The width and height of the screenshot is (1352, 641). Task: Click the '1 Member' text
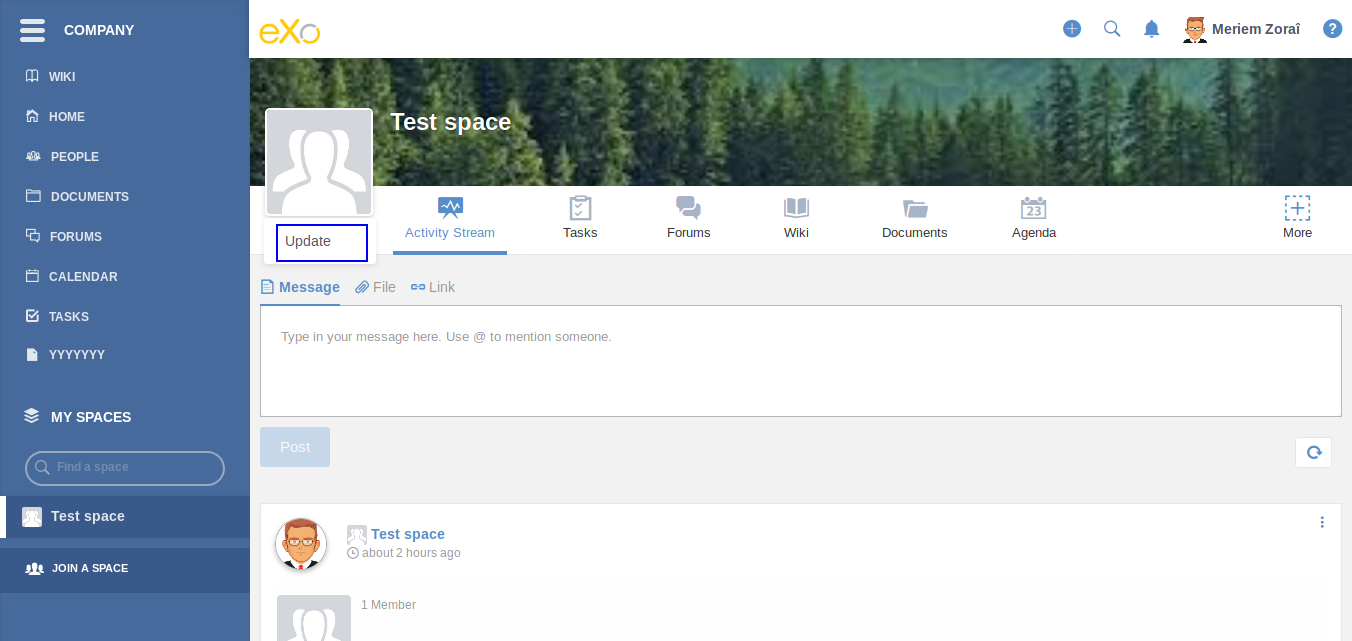click(x=388, y=605)
